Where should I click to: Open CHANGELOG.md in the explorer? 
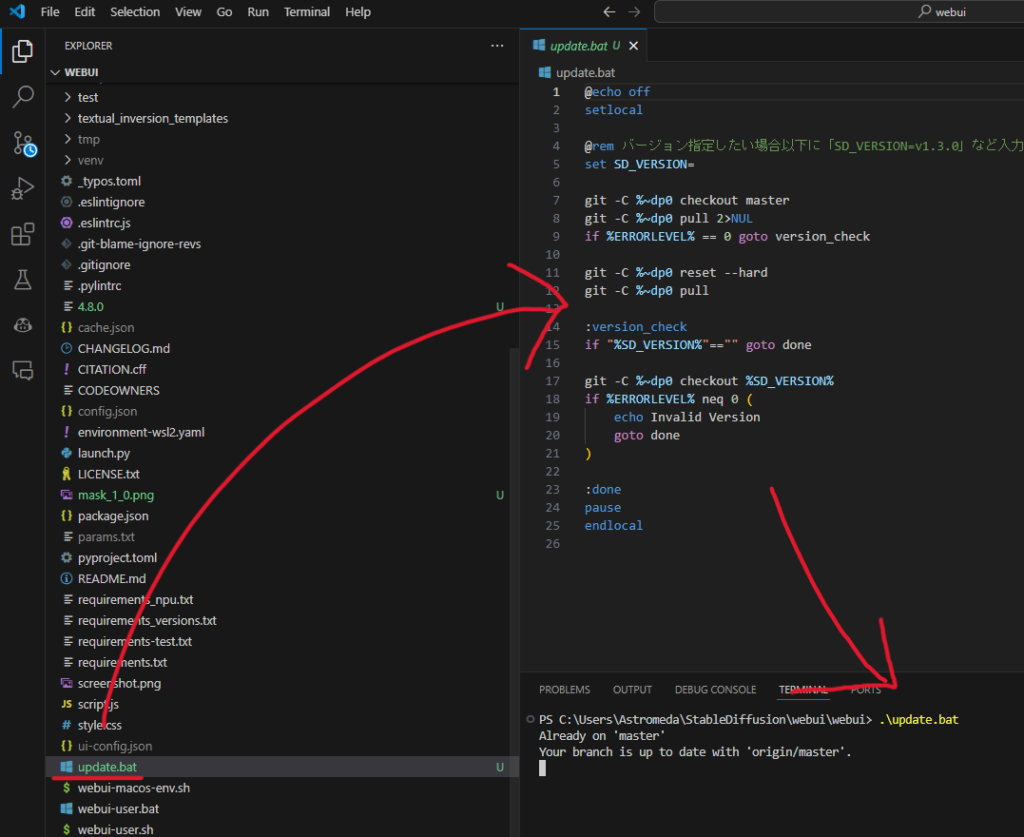(x=282, y=349)
